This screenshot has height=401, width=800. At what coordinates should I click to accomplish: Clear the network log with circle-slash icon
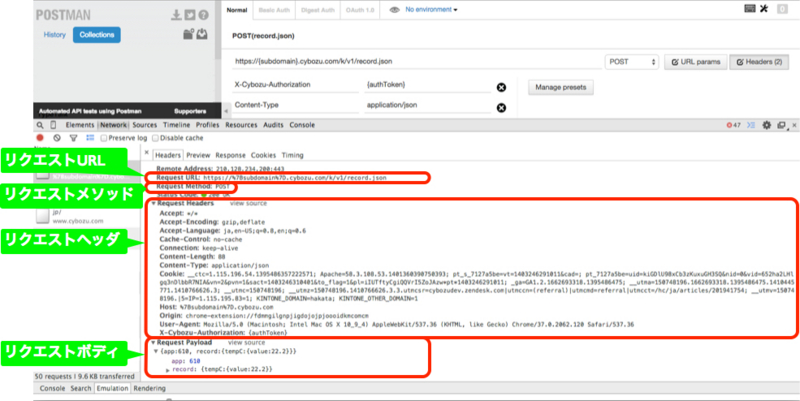[57, 138]
